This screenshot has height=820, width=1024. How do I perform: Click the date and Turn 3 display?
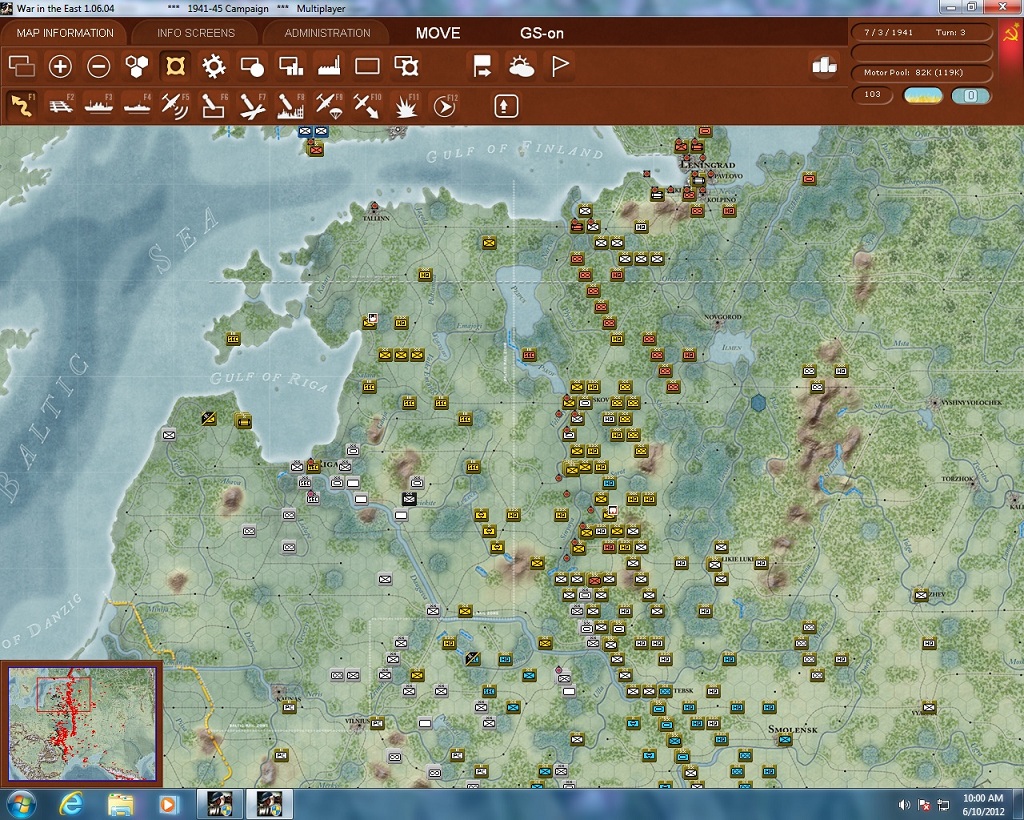click(921, 32)
